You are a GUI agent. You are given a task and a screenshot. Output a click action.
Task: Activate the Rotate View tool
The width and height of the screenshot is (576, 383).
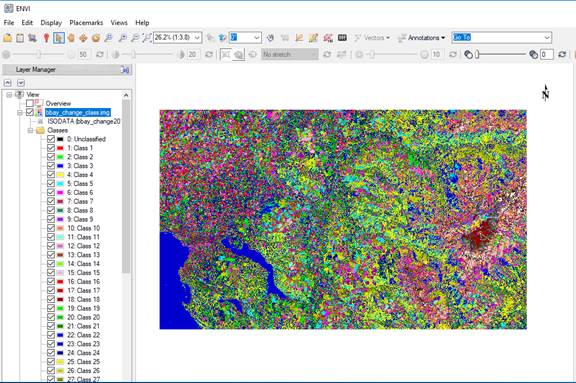point(96,37)
